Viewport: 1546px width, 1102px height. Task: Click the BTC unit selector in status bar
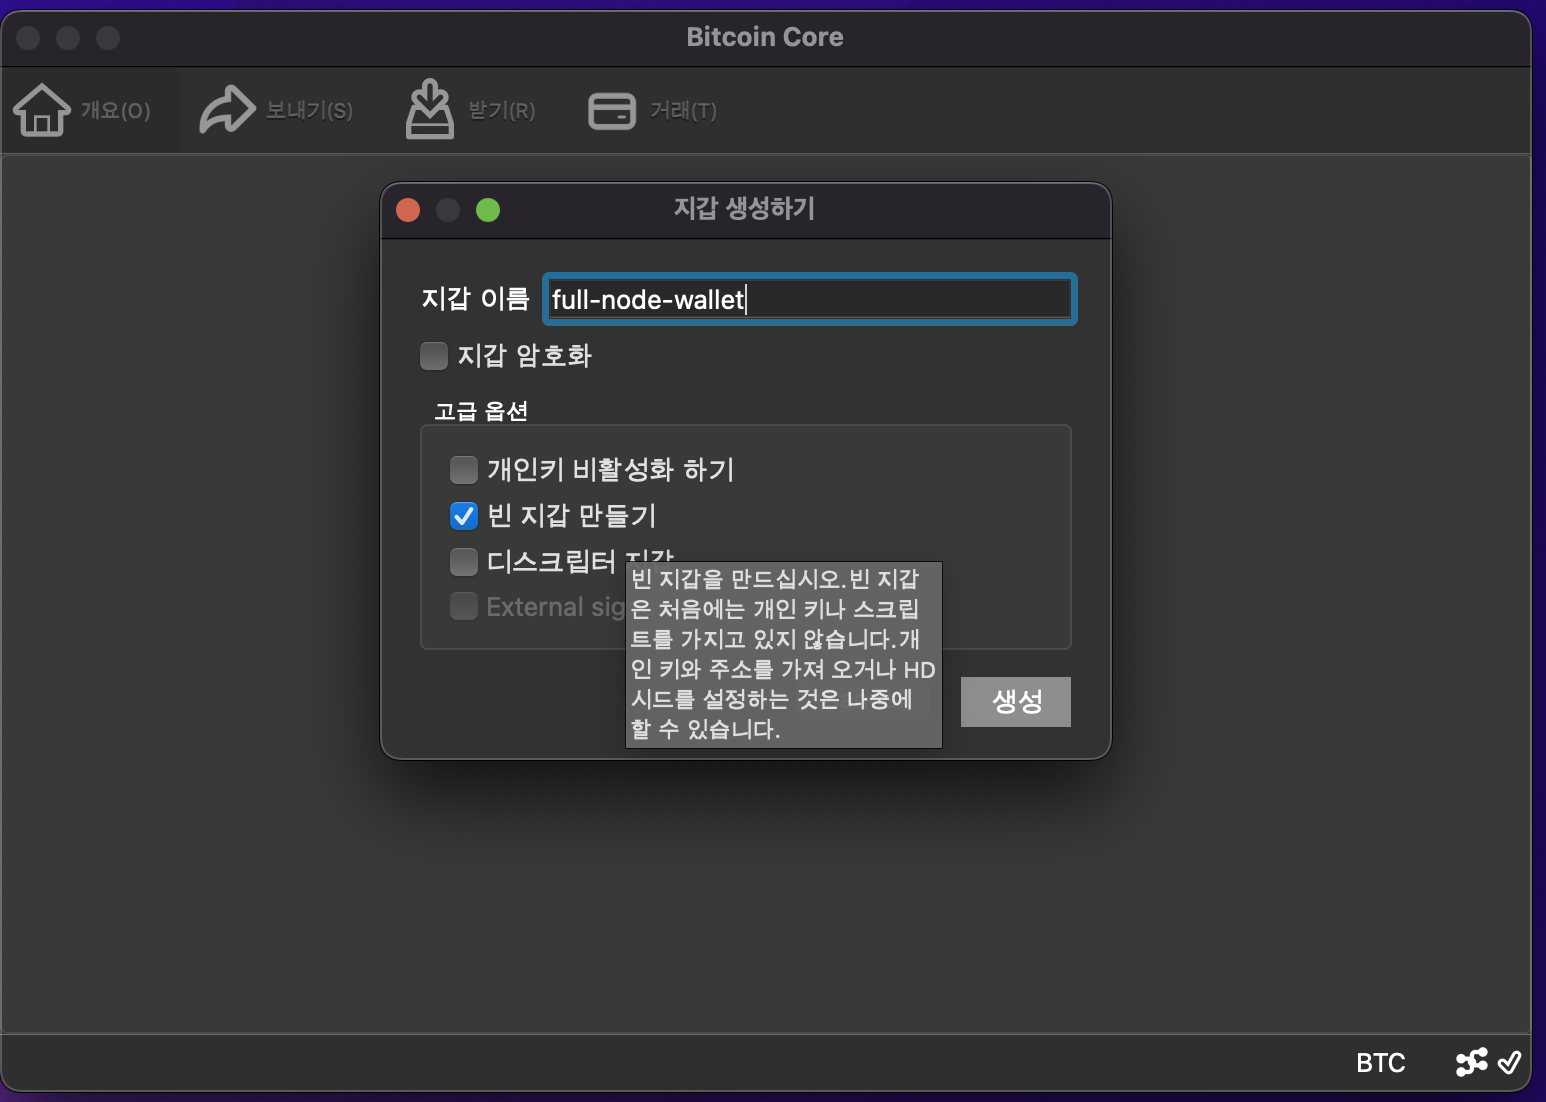tap(1381, 1062)
